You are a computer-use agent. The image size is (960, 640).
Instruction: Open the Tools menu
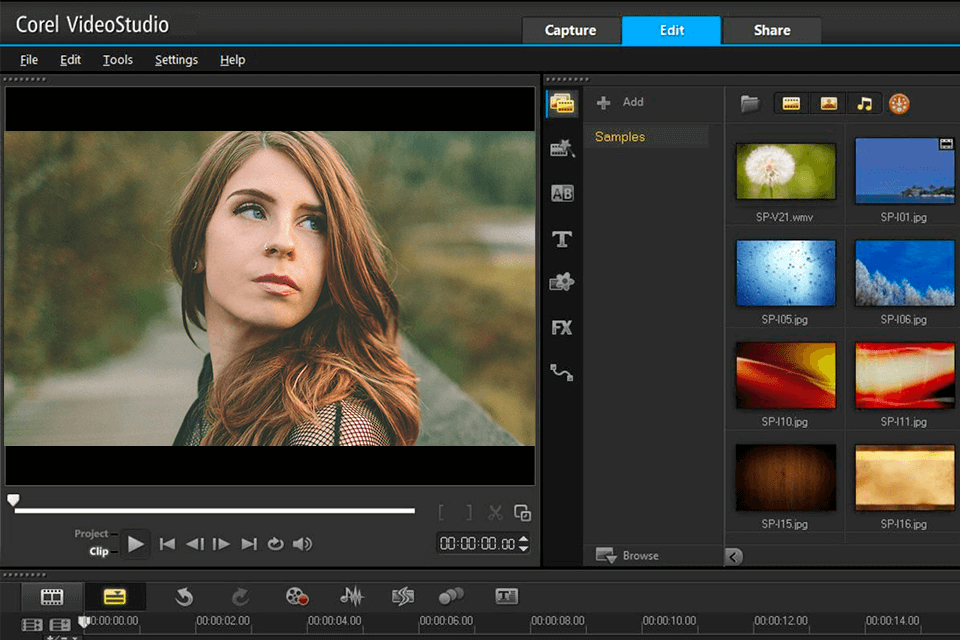(118, 60)
